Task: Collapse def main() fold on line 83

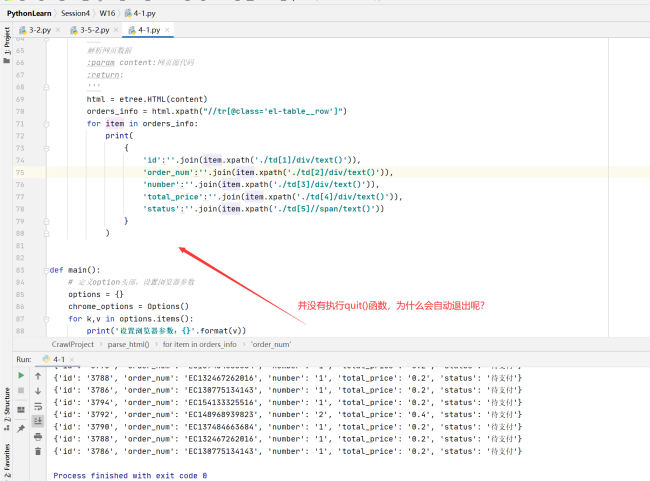Action: pyautogui.click(x=46, y=270)
